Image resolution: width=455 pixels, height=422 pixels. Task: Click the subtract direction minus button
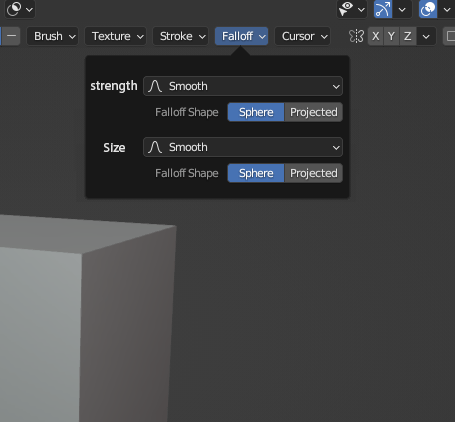(11, 36)
